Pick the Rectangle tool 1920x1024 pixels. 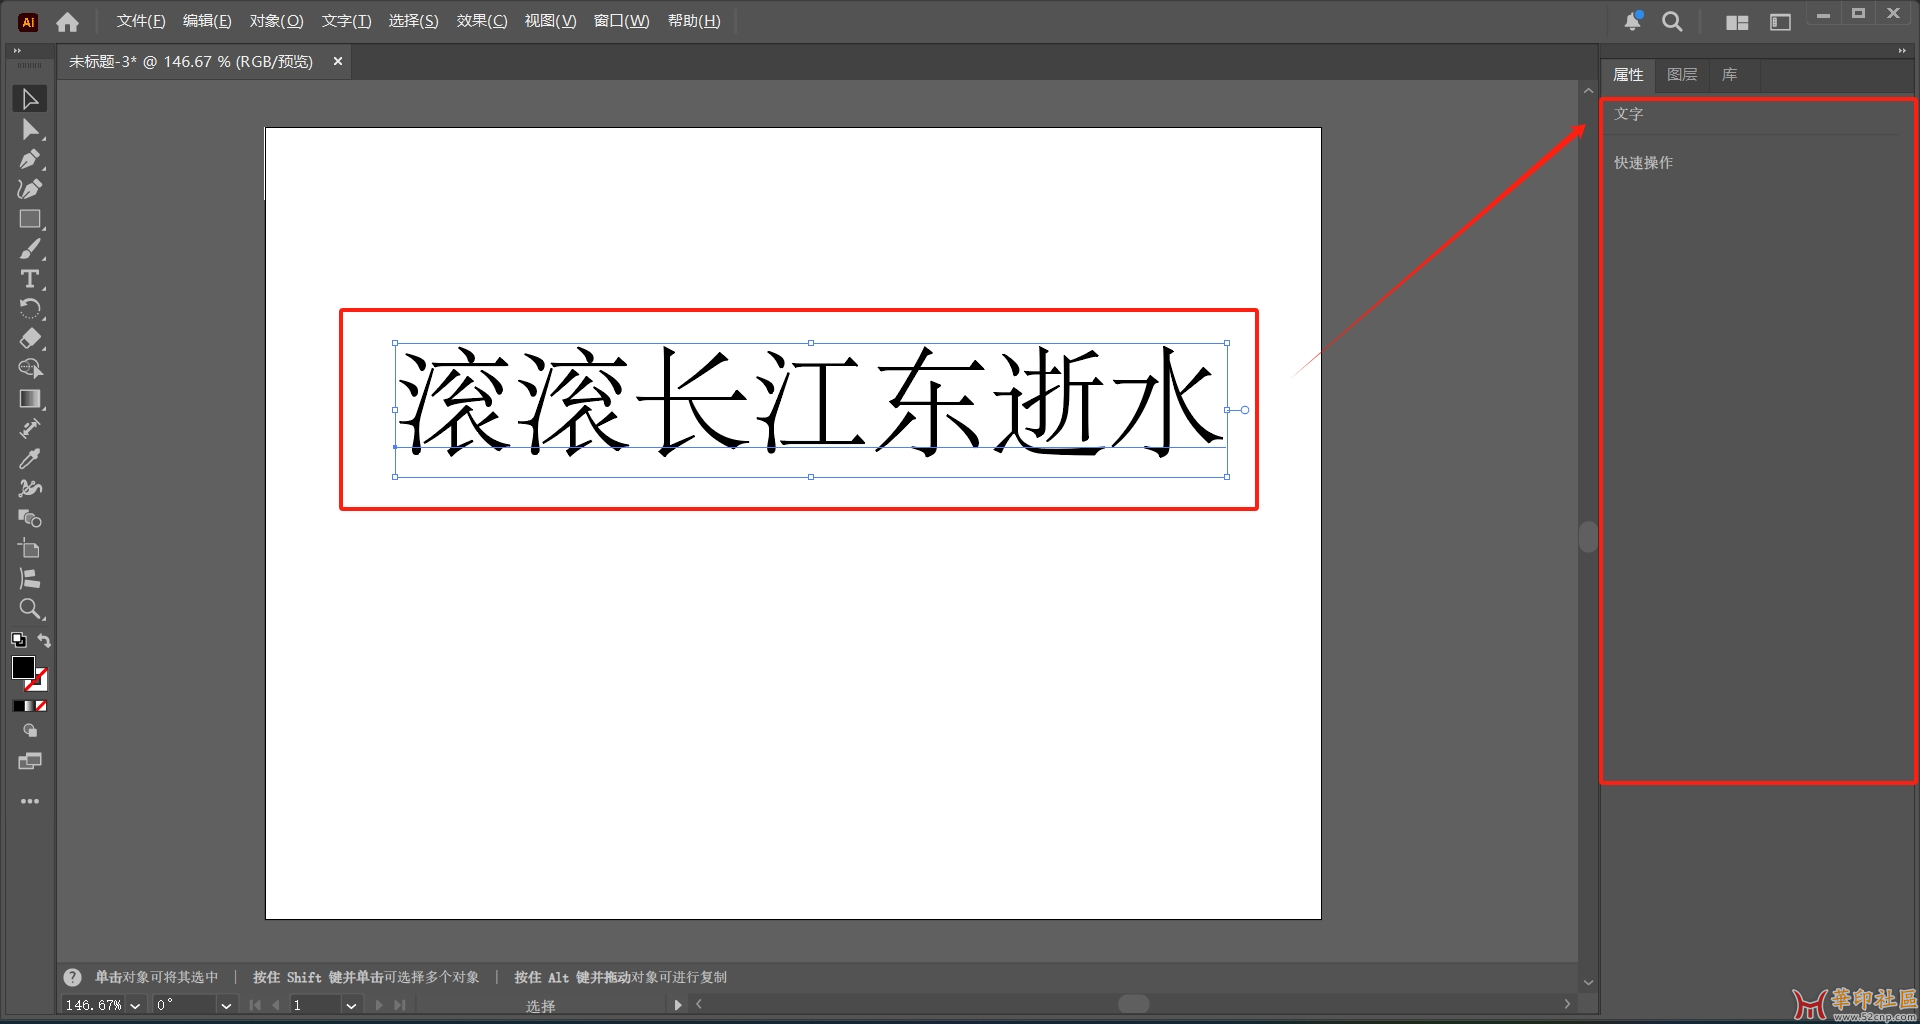(30, 219)
